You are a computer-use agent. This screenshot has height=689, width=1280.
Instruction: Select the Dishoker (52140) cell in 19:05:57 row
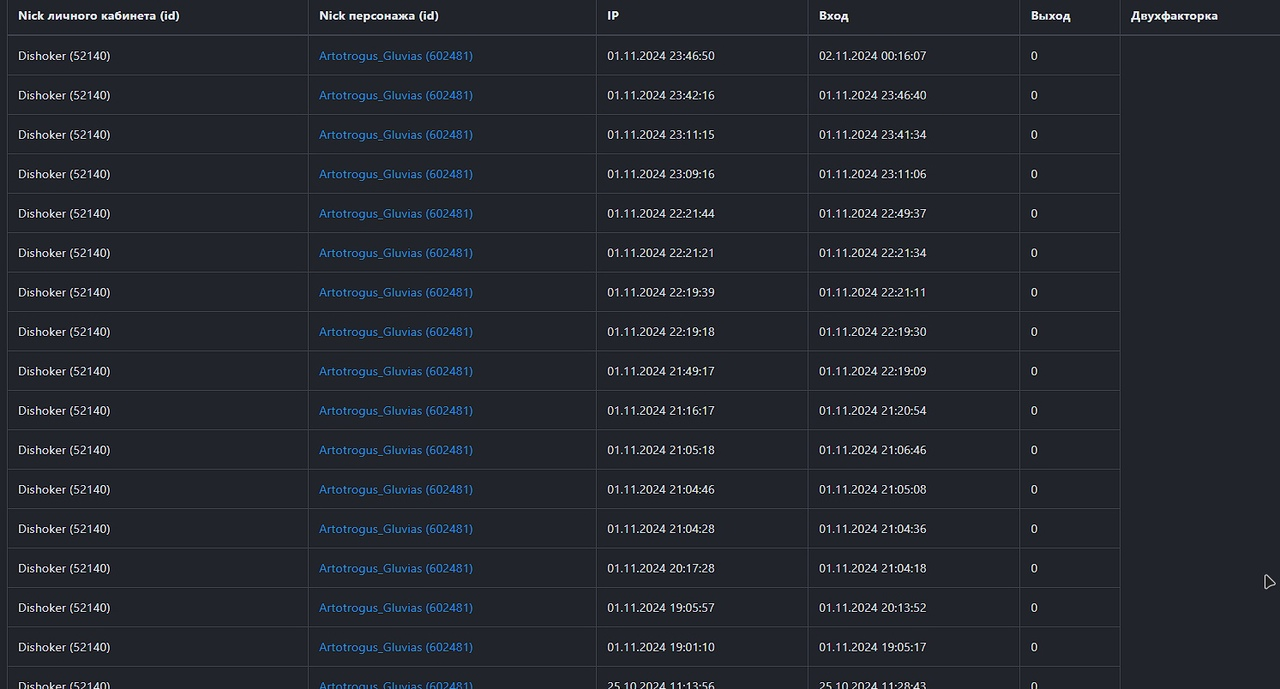(x=64, y=608)
